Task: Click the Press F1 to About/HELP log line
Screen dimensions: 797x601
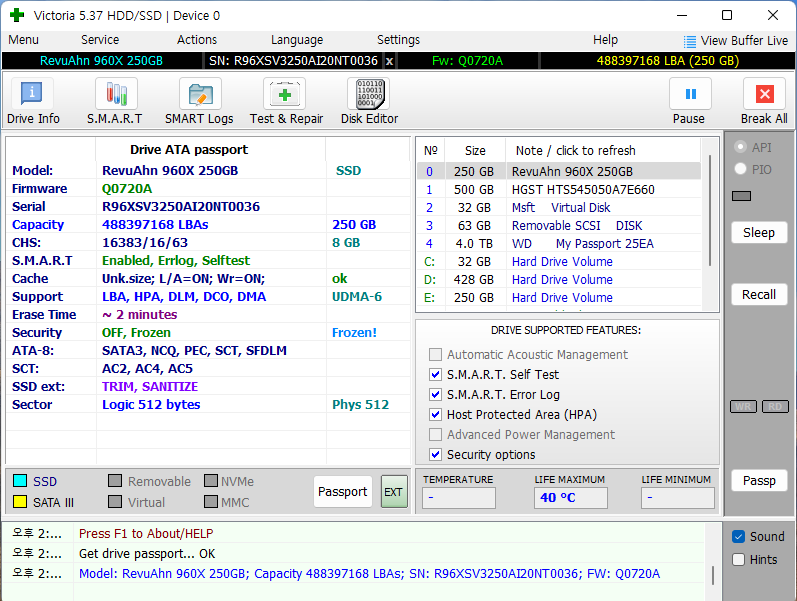Action: pyautogui.click(x=146, y=533)
